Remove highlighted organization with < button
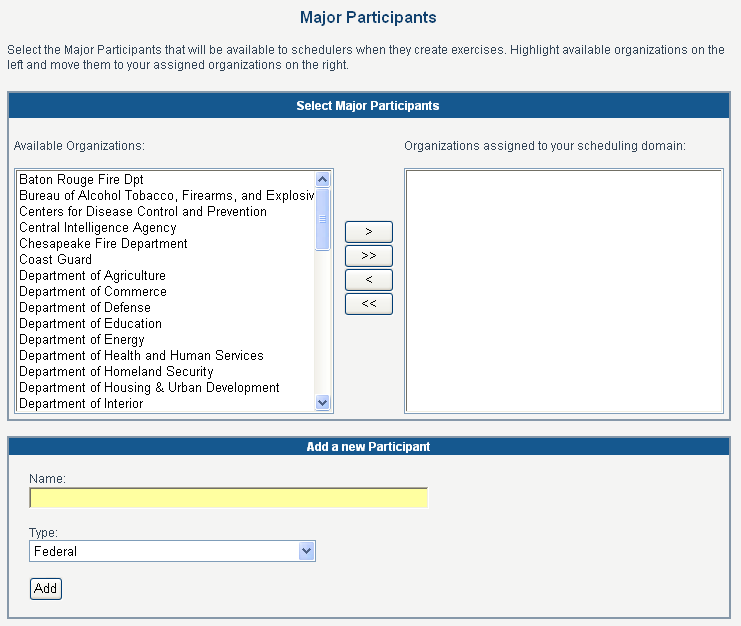 [x=369, y=280]
